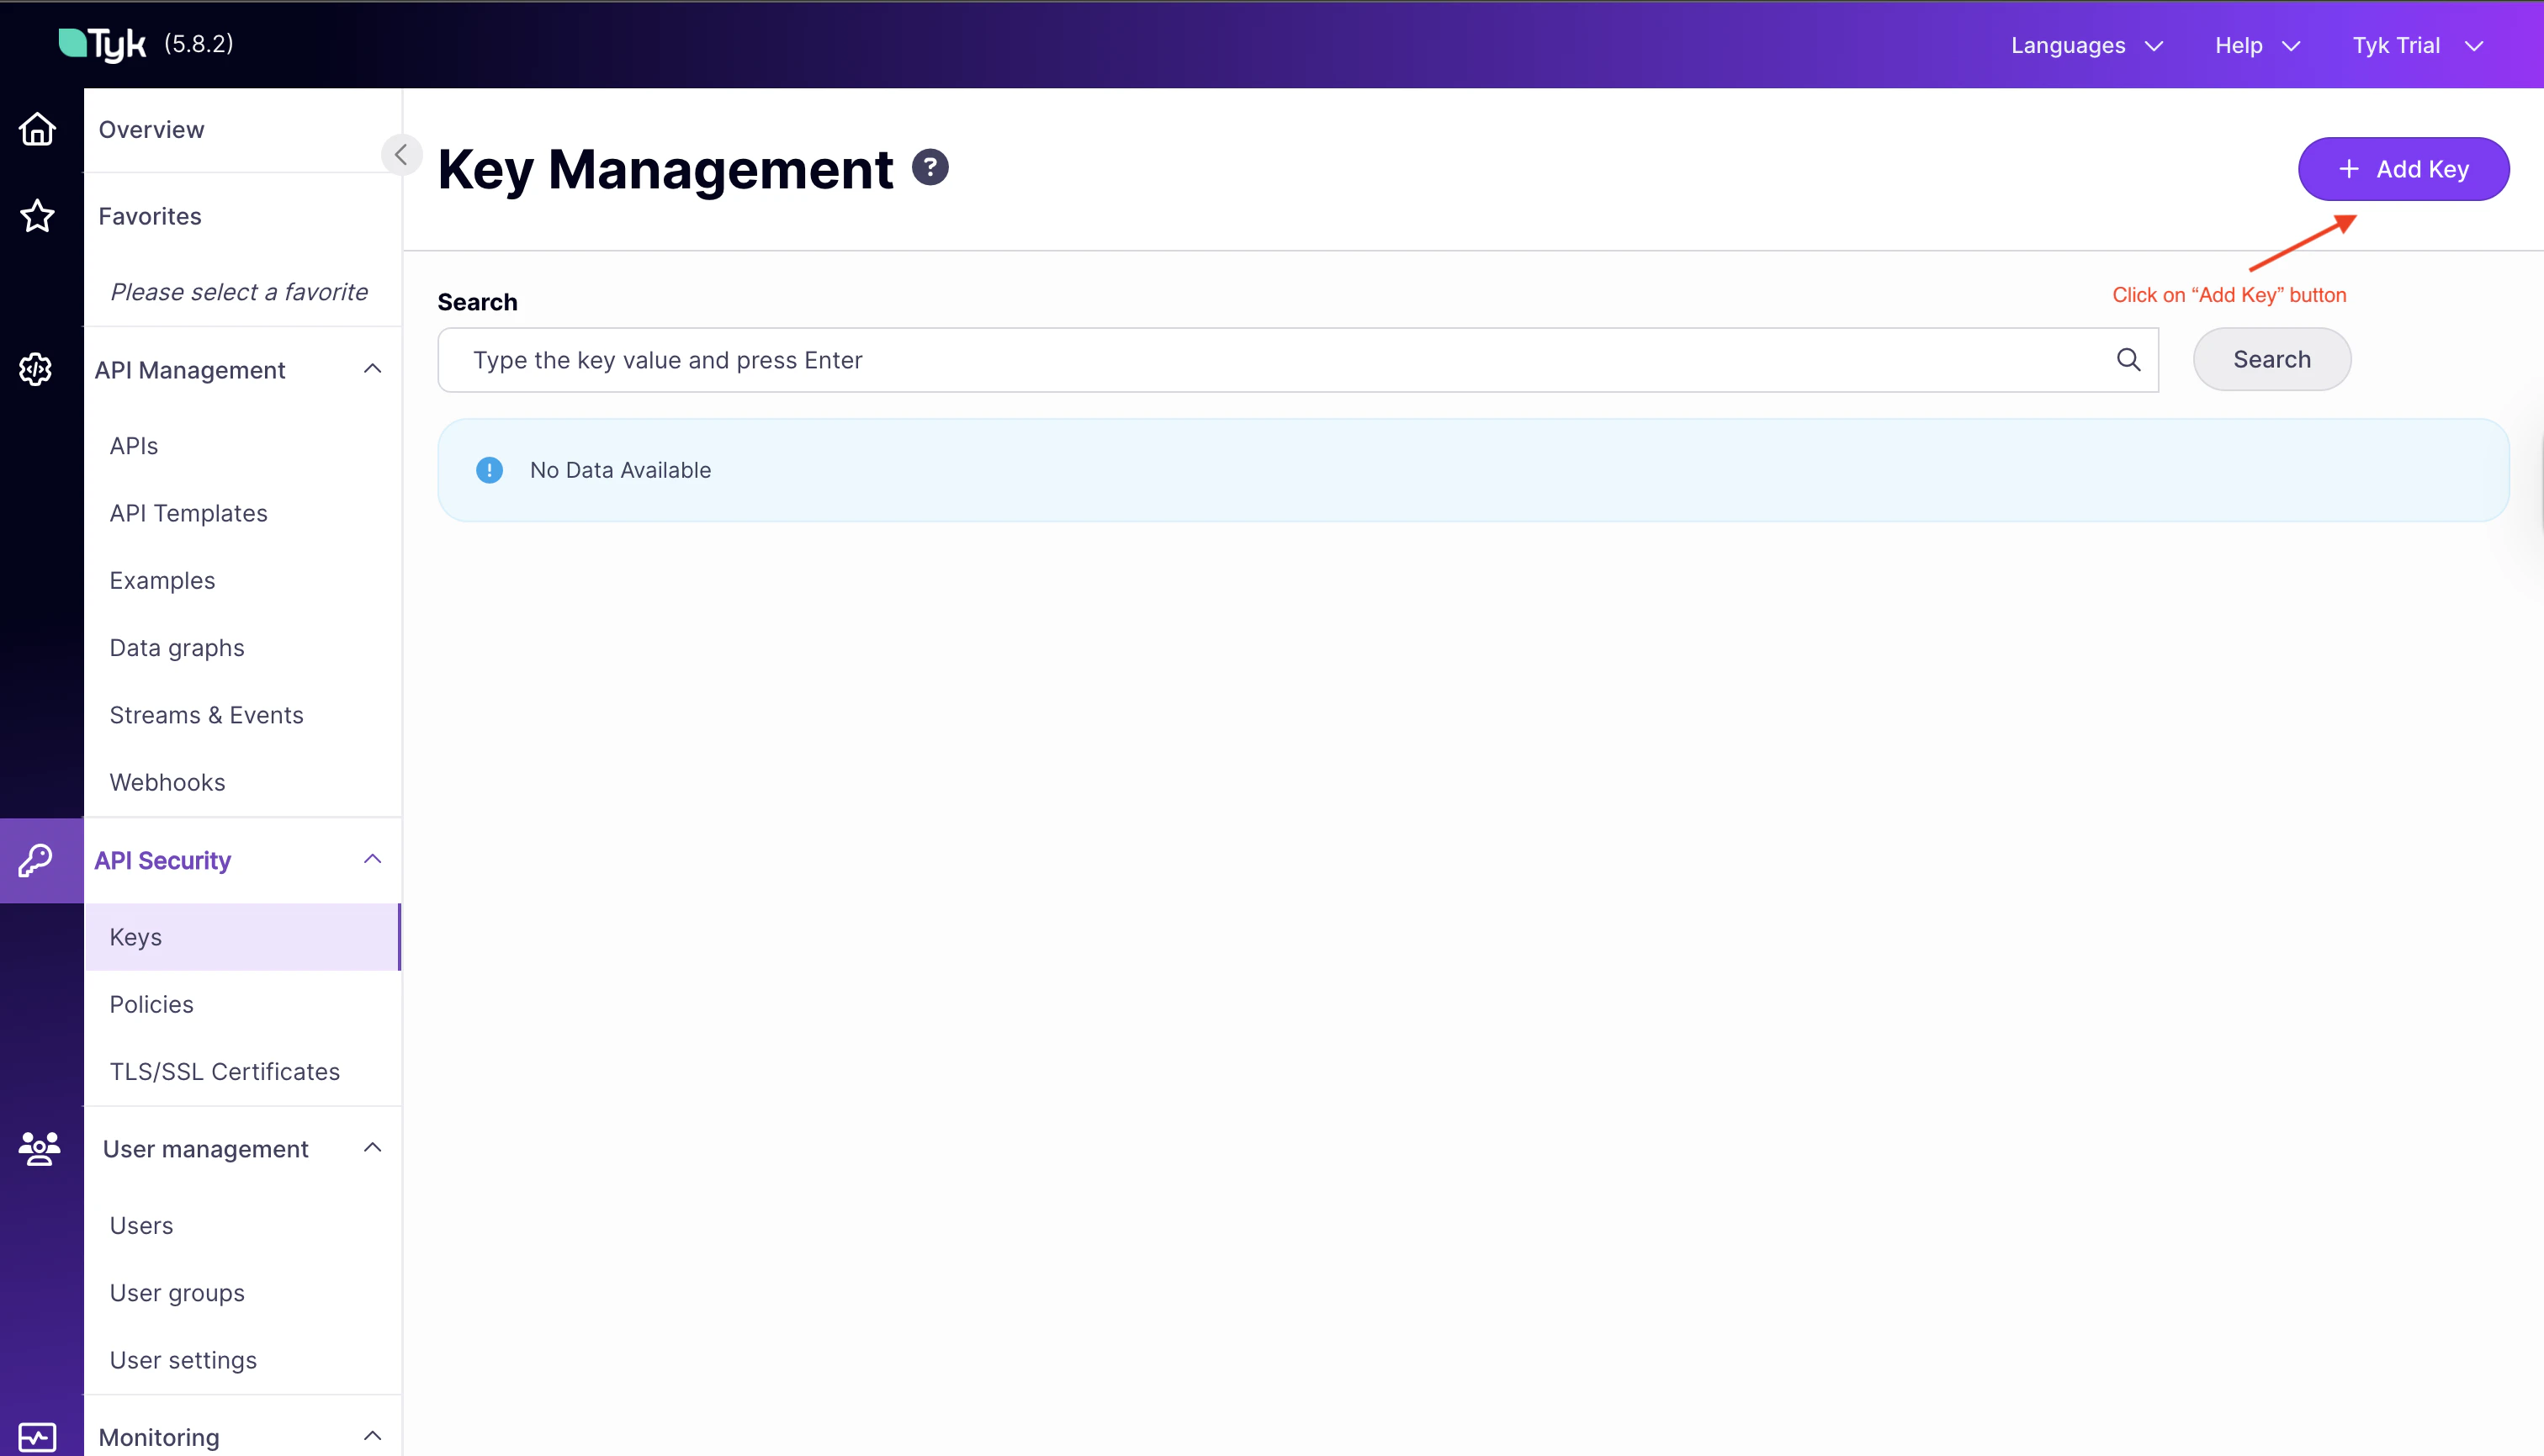Click the home icon in sidebar

click(x=37, y=130)
